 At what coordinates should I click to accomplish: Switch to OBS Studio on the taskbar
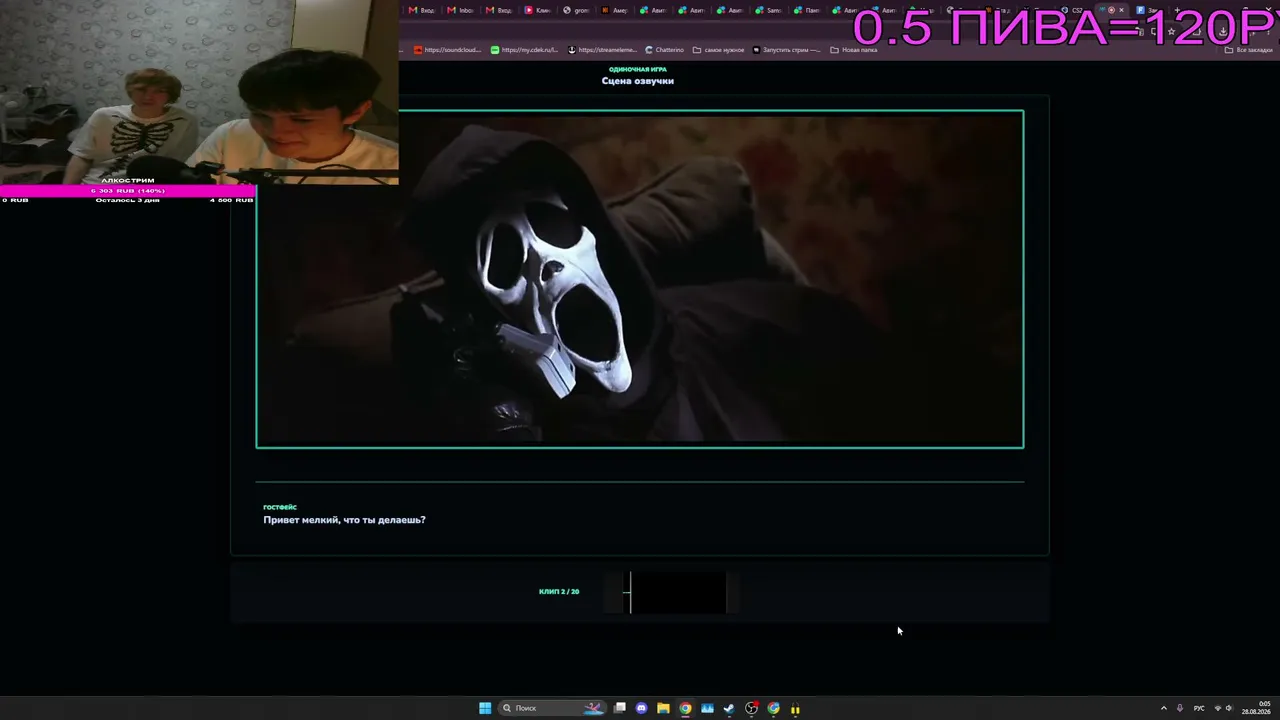(751, 708)
